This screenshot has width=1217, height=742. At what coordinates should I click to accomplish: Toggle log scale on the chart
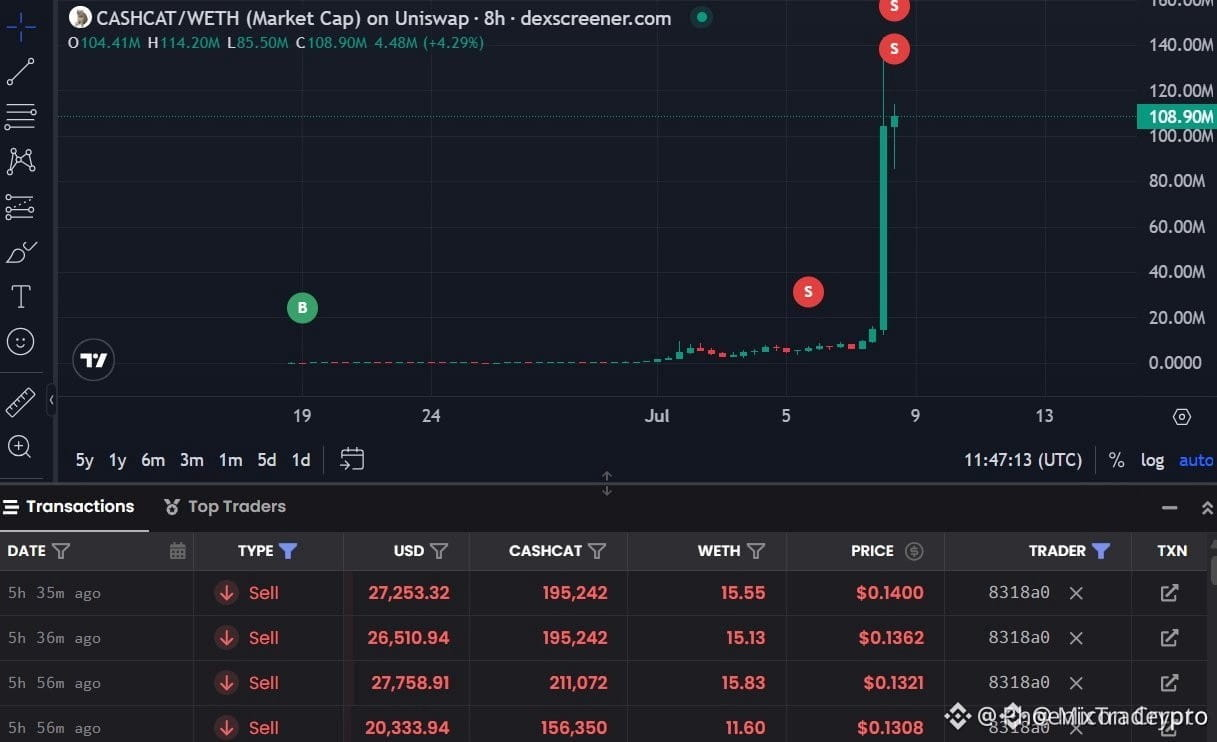tap(1152, 460)
